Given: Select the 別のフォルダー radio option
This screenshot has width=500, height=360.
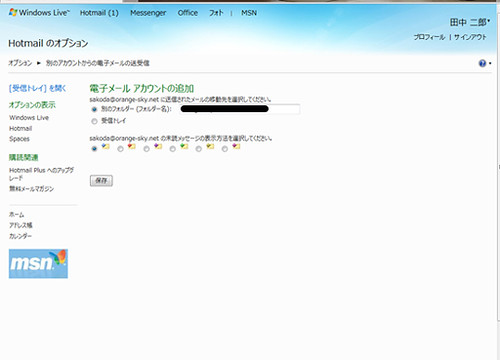Looking at the screenshot, I should pos(94,109).
